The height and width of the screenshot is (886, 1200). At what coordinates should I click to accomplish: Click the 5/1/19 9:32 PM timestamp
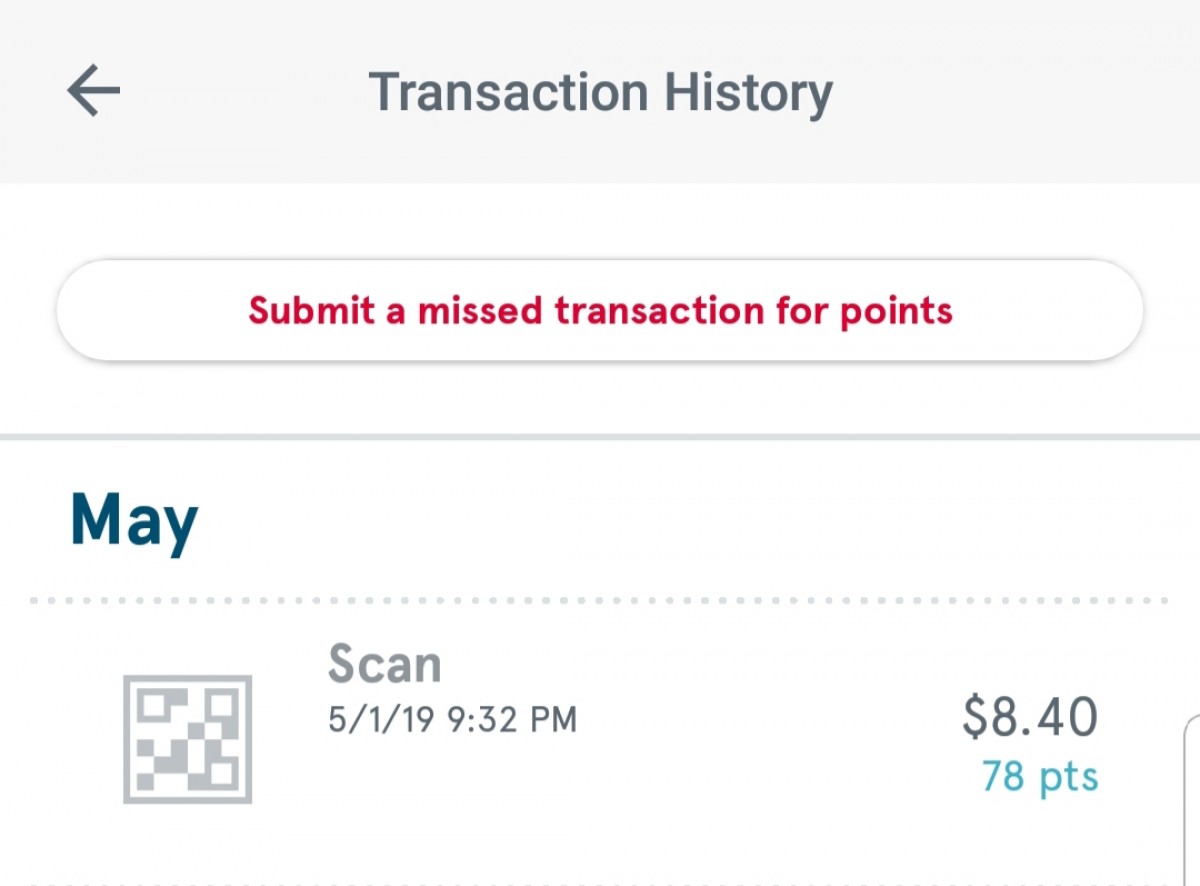point(452,719)
